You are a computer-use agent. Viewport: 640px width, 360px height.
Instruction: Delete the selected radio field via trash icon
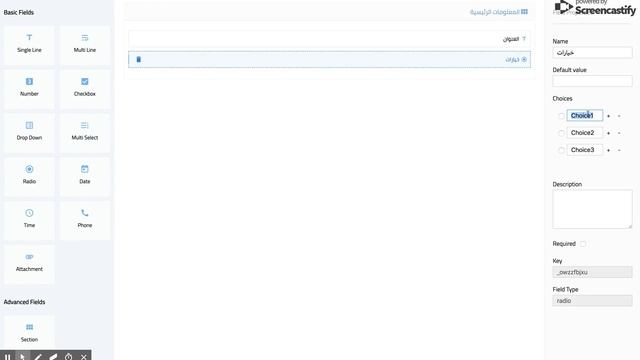[138, 60]
